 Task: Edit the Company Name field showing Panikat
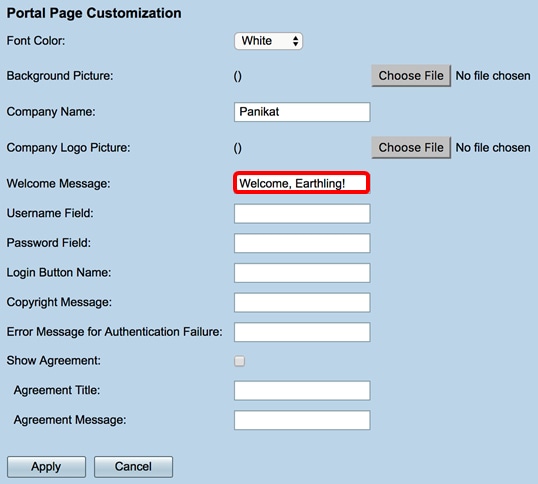(302, 112)
